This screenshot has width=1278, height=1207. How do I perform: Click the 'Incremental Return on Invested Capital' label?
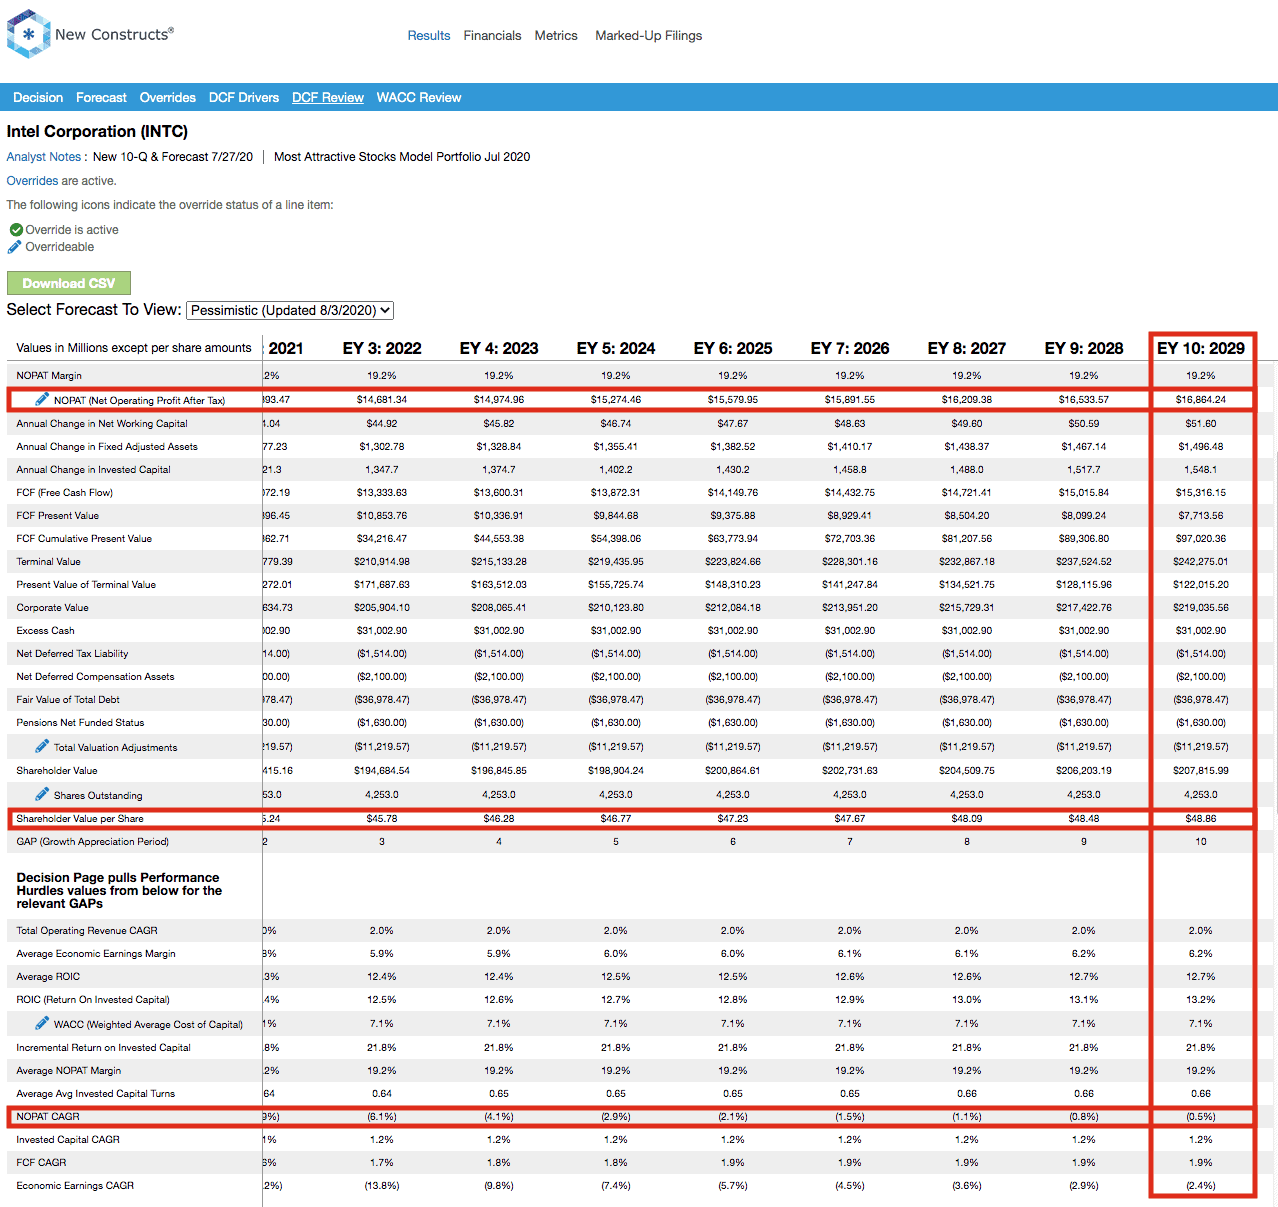click(x=103, y=1048)
